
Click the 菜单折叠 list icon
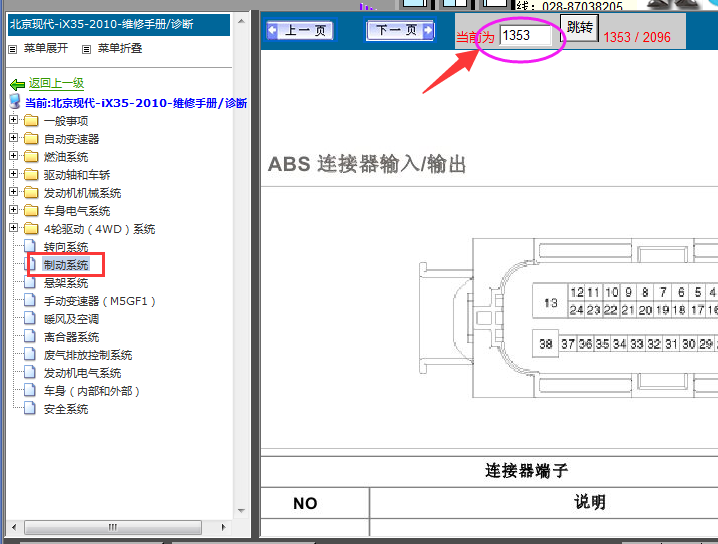point(86,49)
